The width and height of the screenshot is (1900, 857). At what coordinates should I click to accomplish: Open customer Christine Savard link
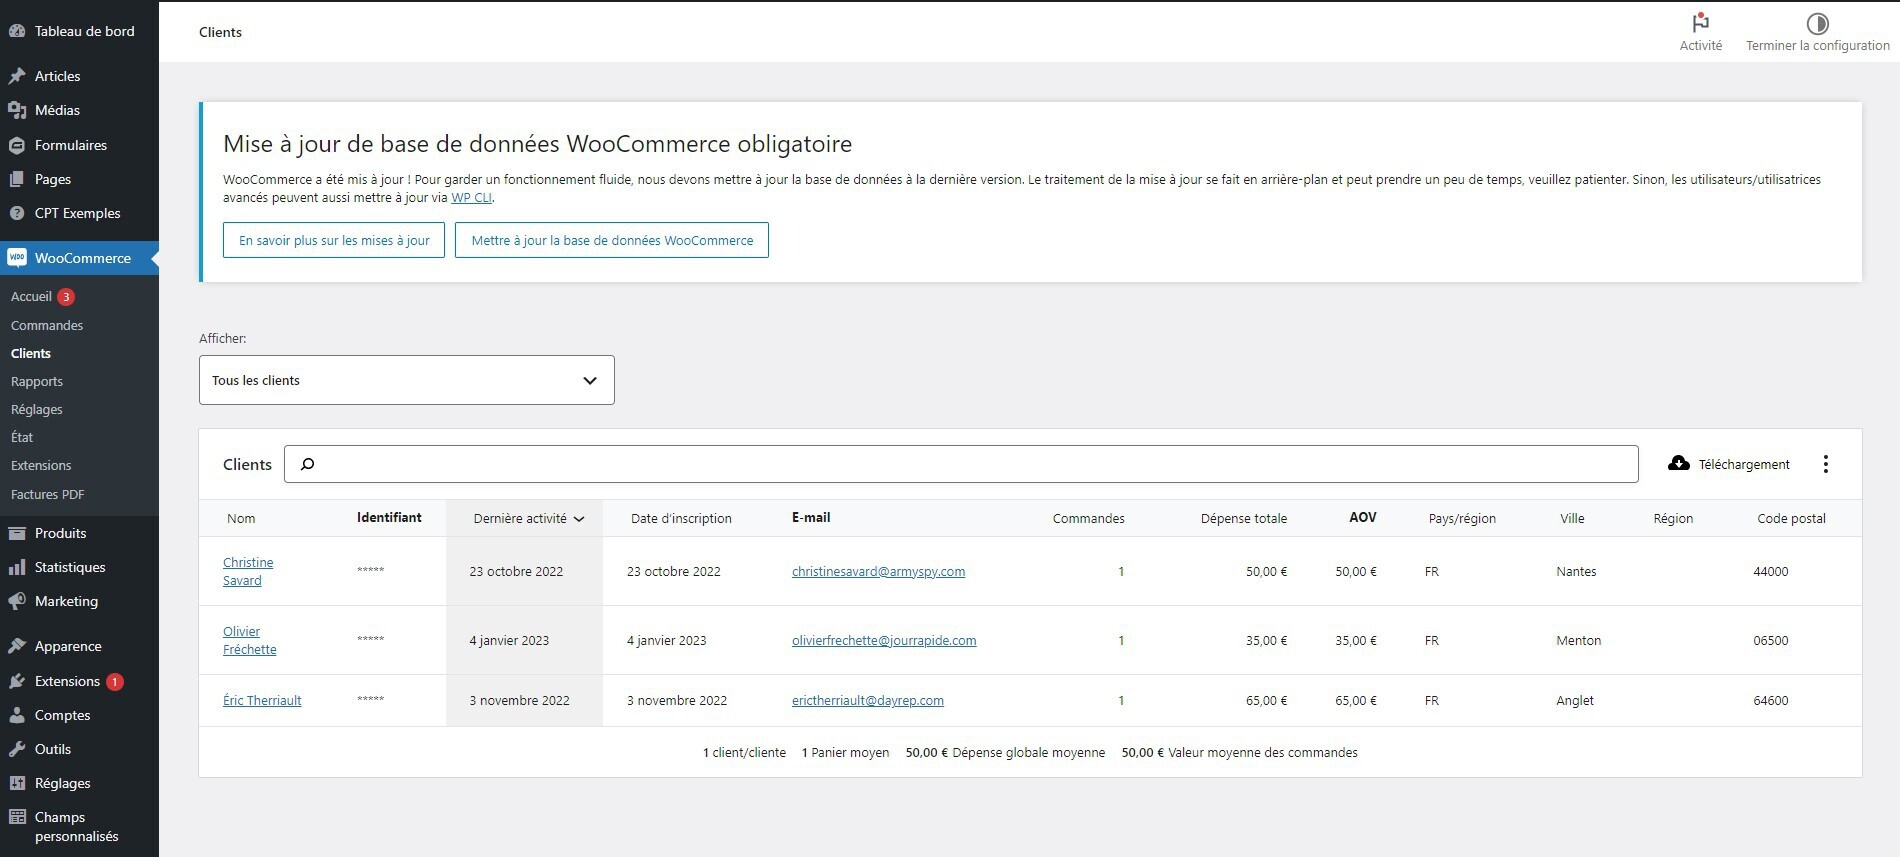coord(248,571)
